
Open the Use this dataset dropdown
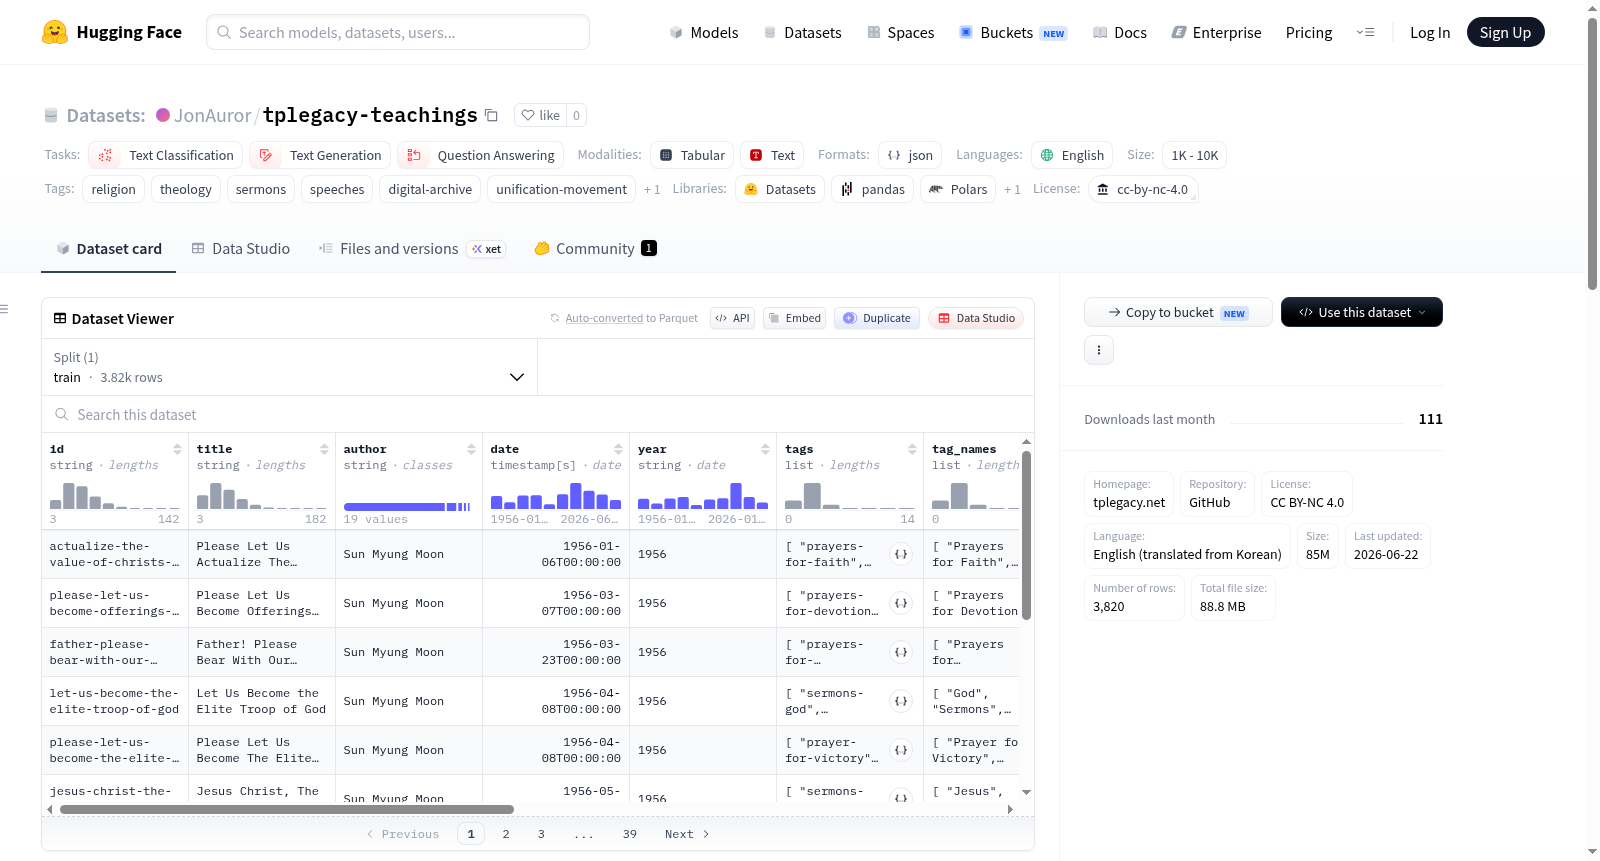1362,312
